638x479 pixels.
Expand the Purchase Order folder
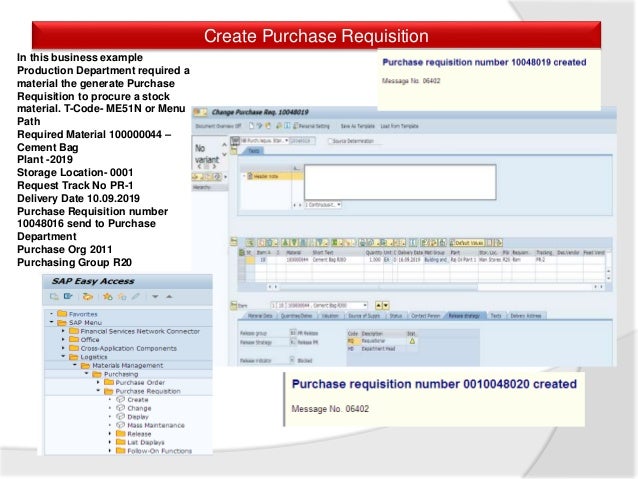pyautogui.click(x=98, y=382)
